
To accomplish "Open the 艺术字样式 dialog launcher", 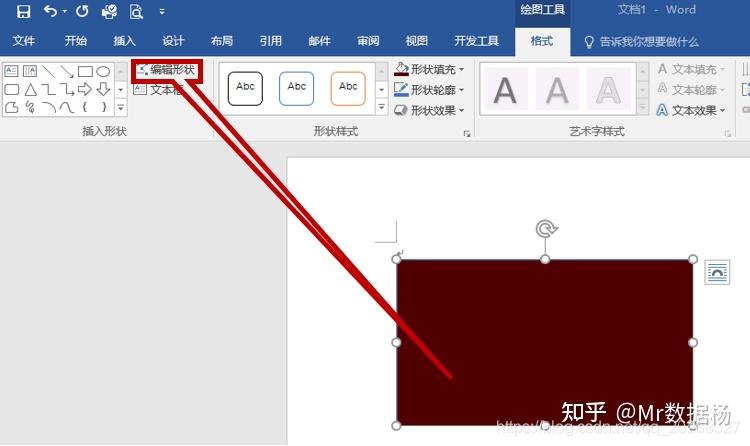I will (728, 134).
